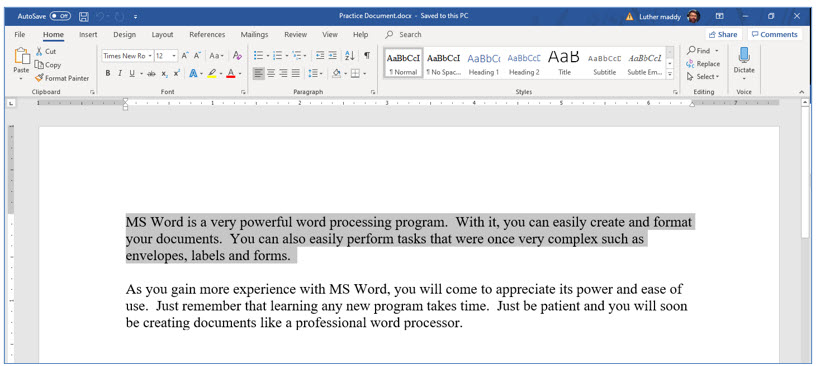Screen dimensions: 818x366
Task: Open the font size dropdown
Action: point(174,56)
